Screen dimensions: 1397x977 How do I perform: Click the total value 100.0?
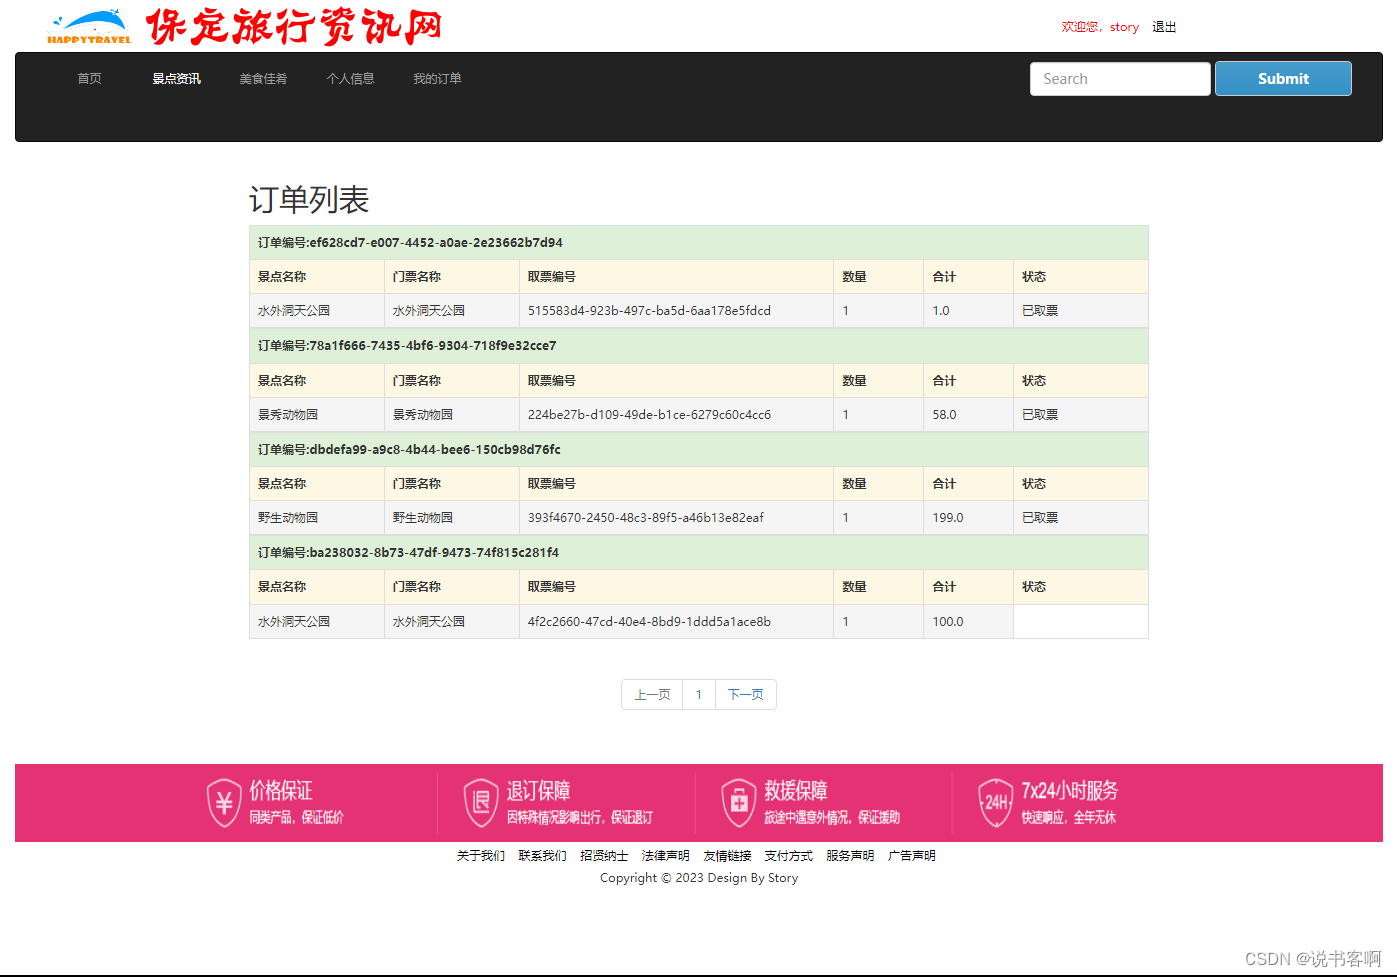948,622
